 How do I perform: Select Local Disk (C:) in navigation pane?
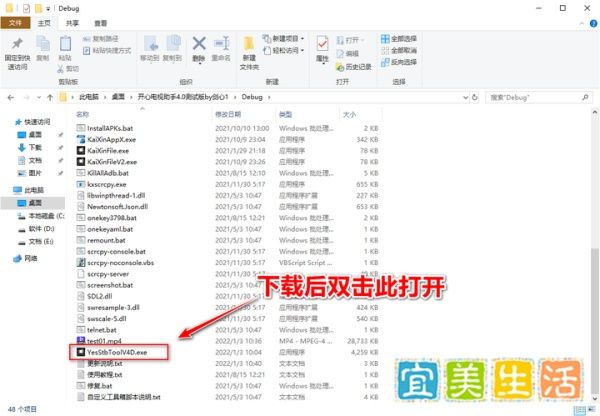41,216
